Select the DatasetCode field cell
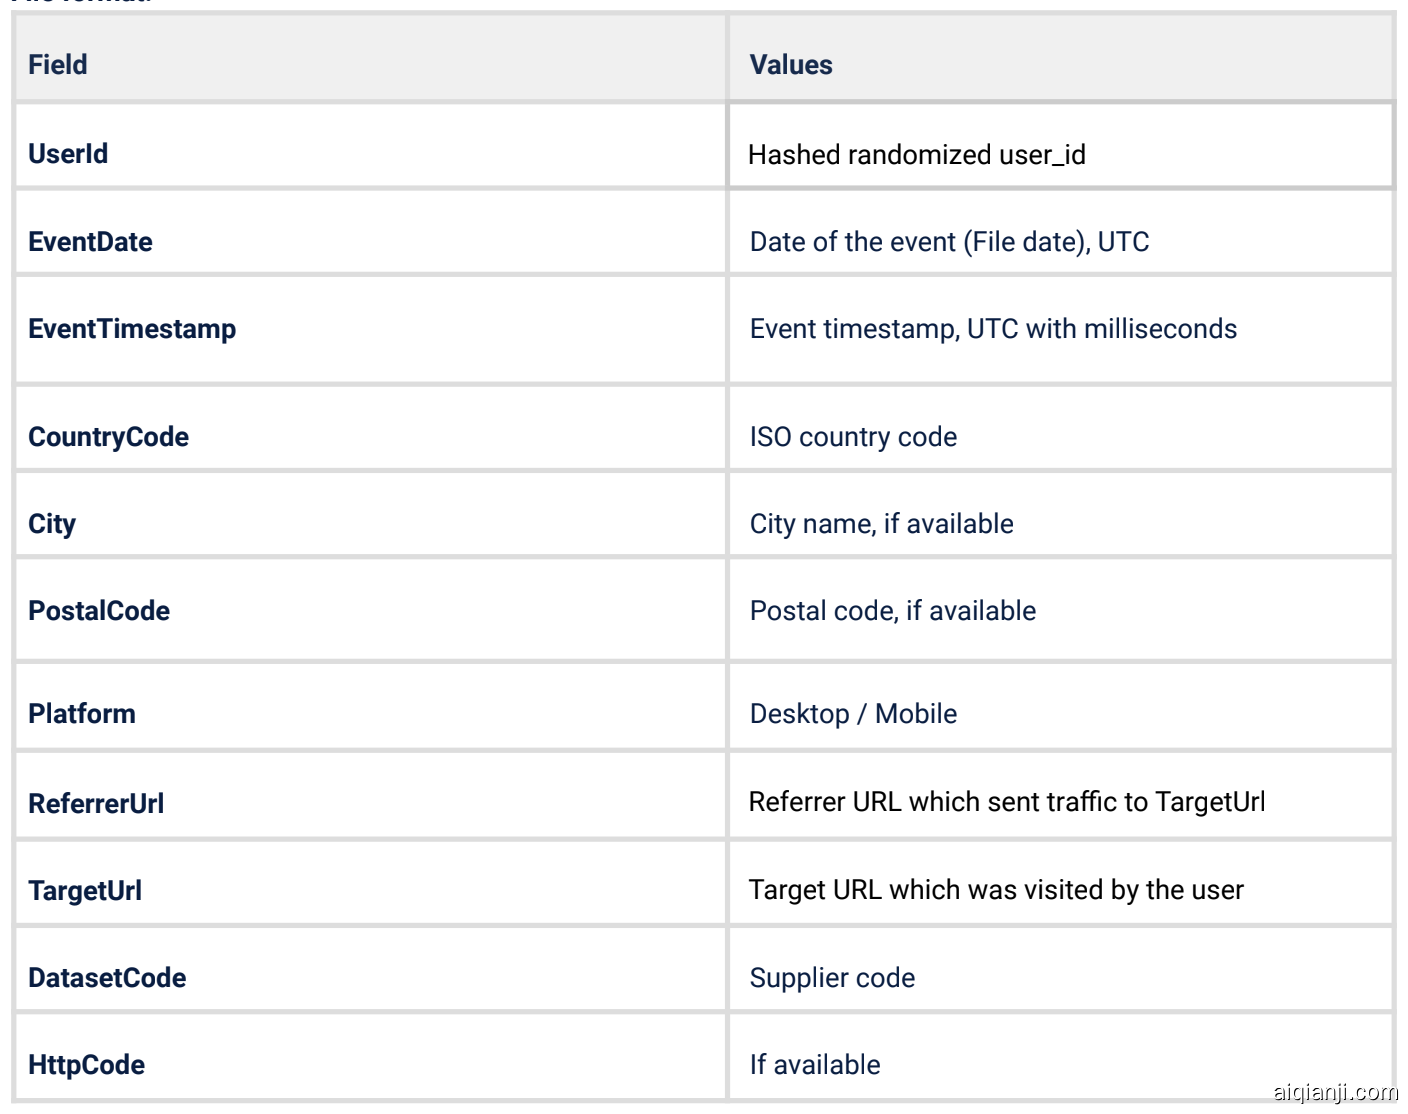 107,978
